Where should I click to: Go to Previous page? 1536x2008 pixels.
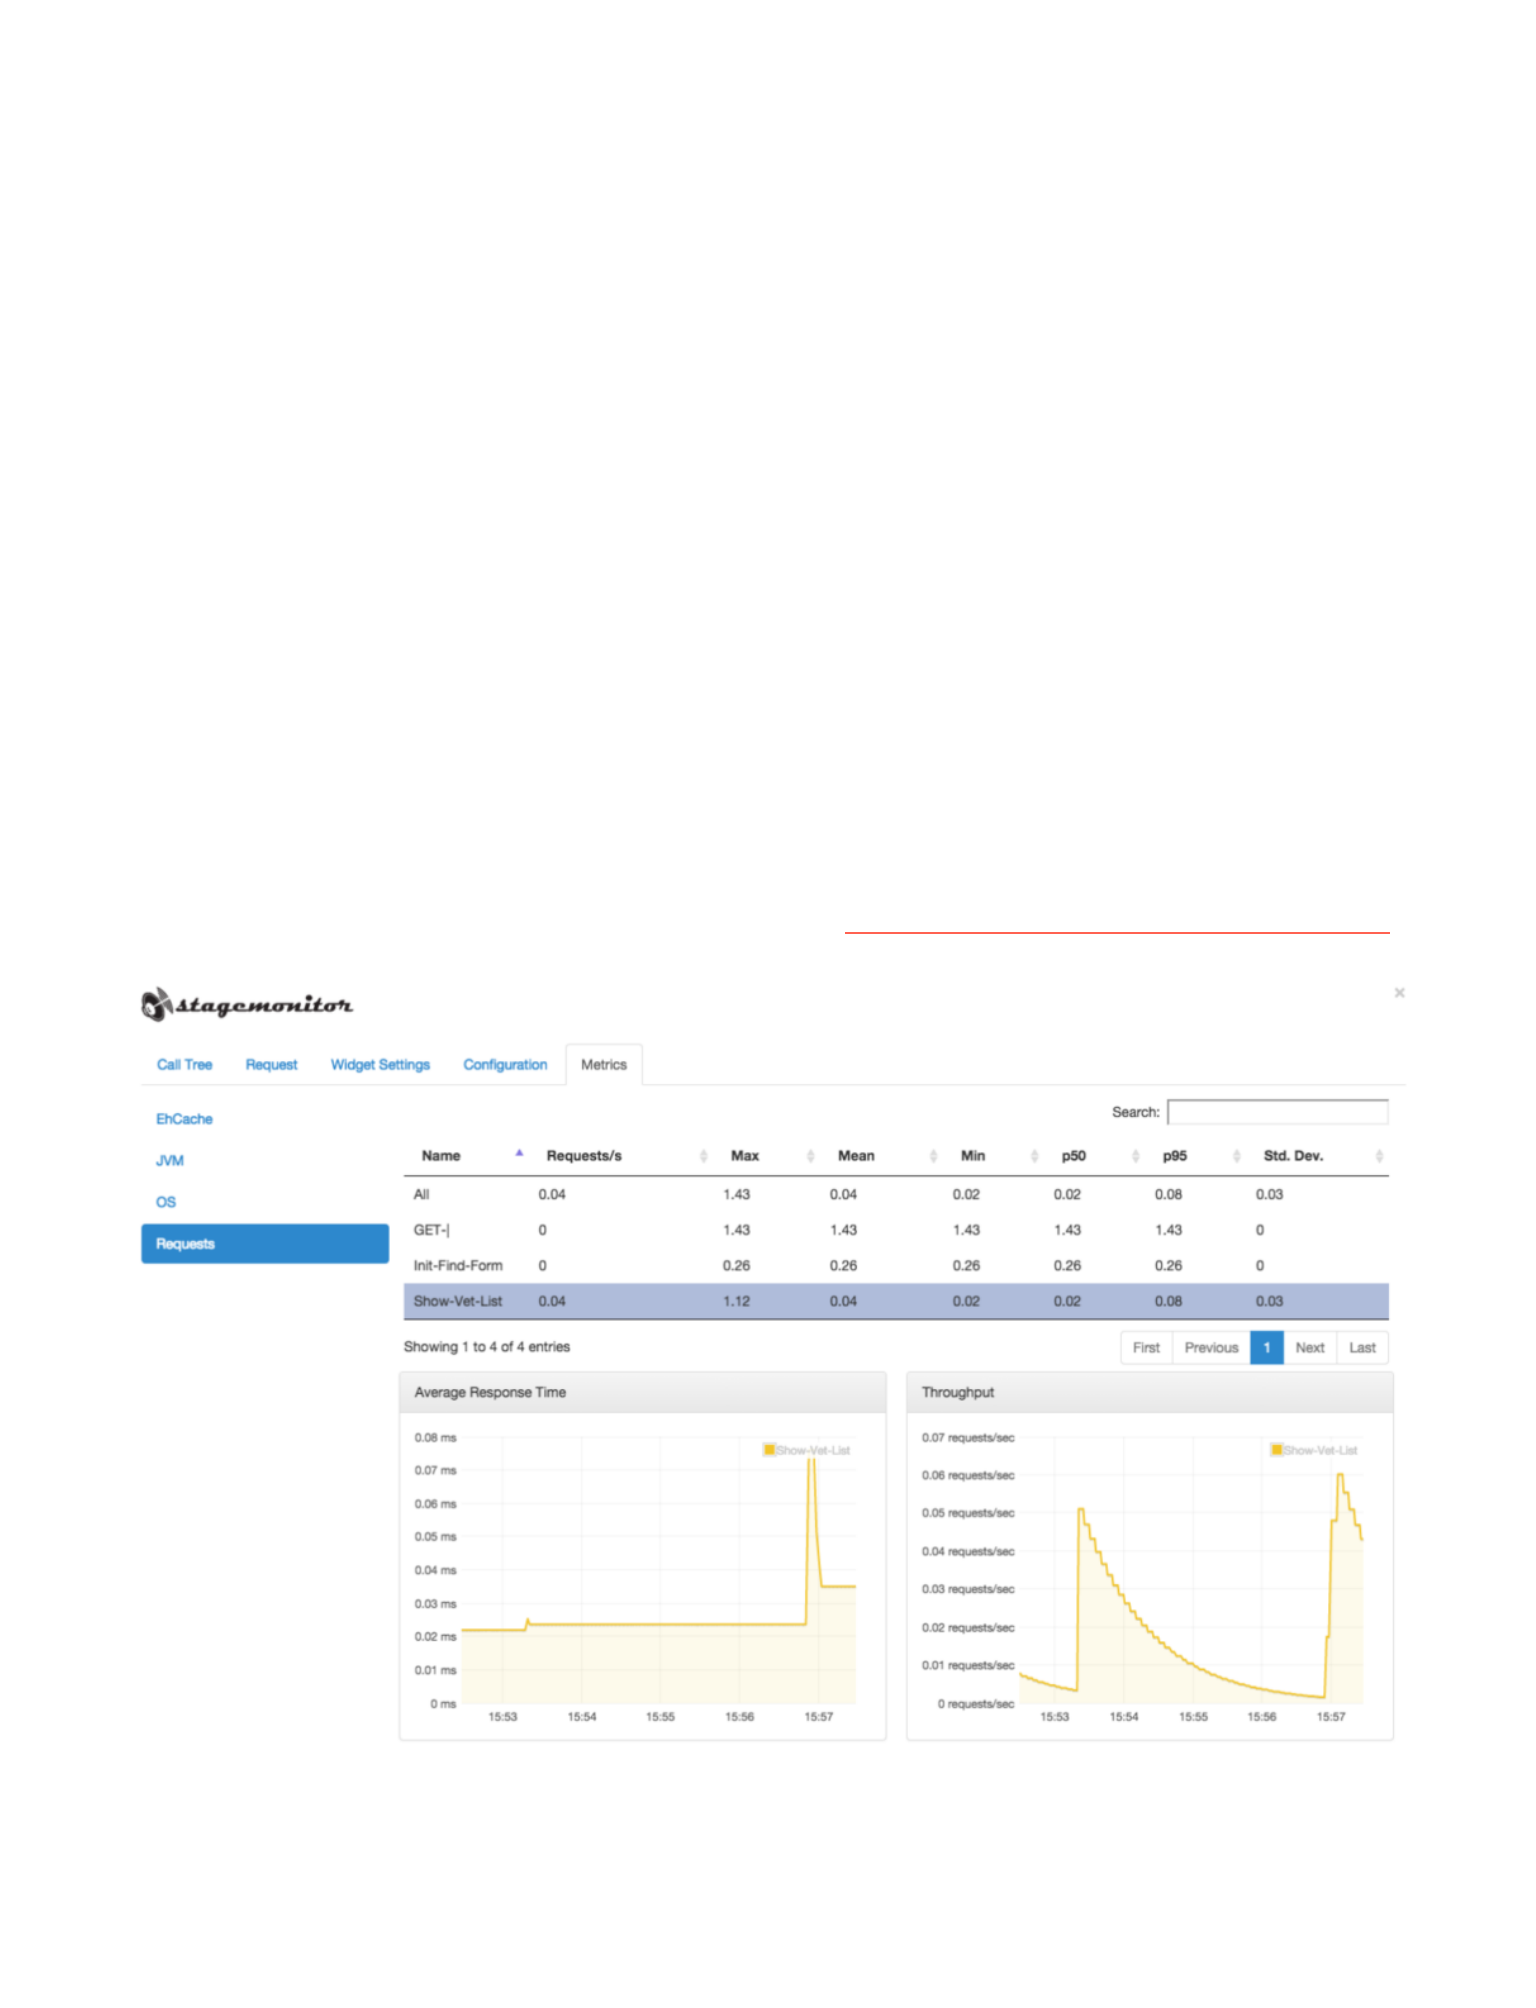point(1211,1347)
